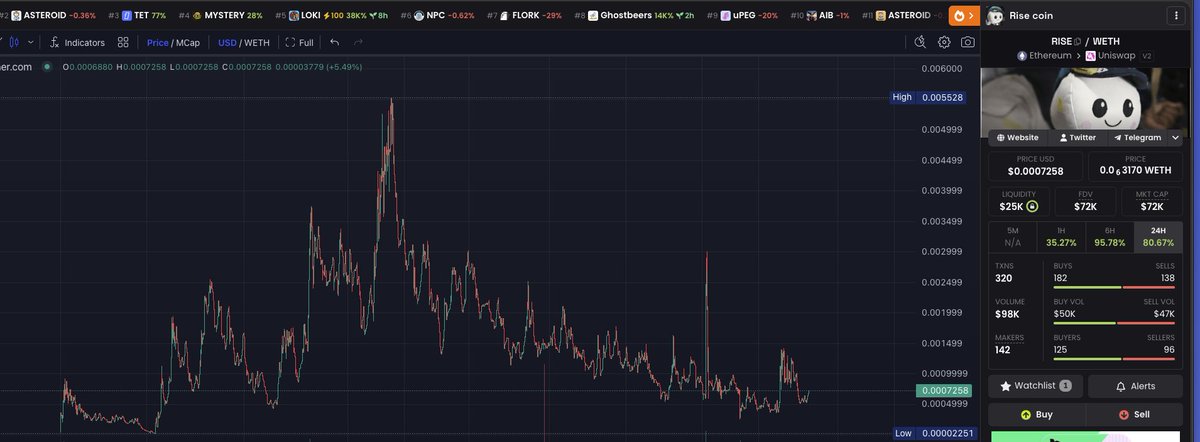
Task: Toggle the green live status dot
Action: [47, 67]
